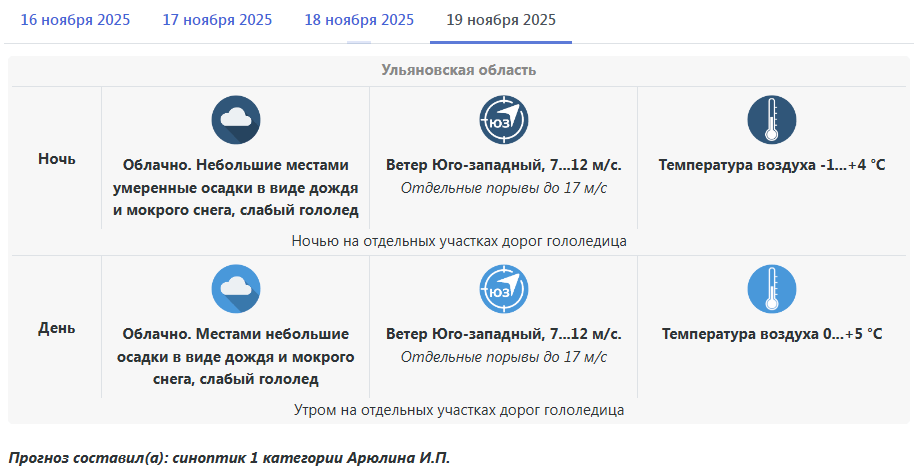Click the Ульяновская область region header

point(459,70)
